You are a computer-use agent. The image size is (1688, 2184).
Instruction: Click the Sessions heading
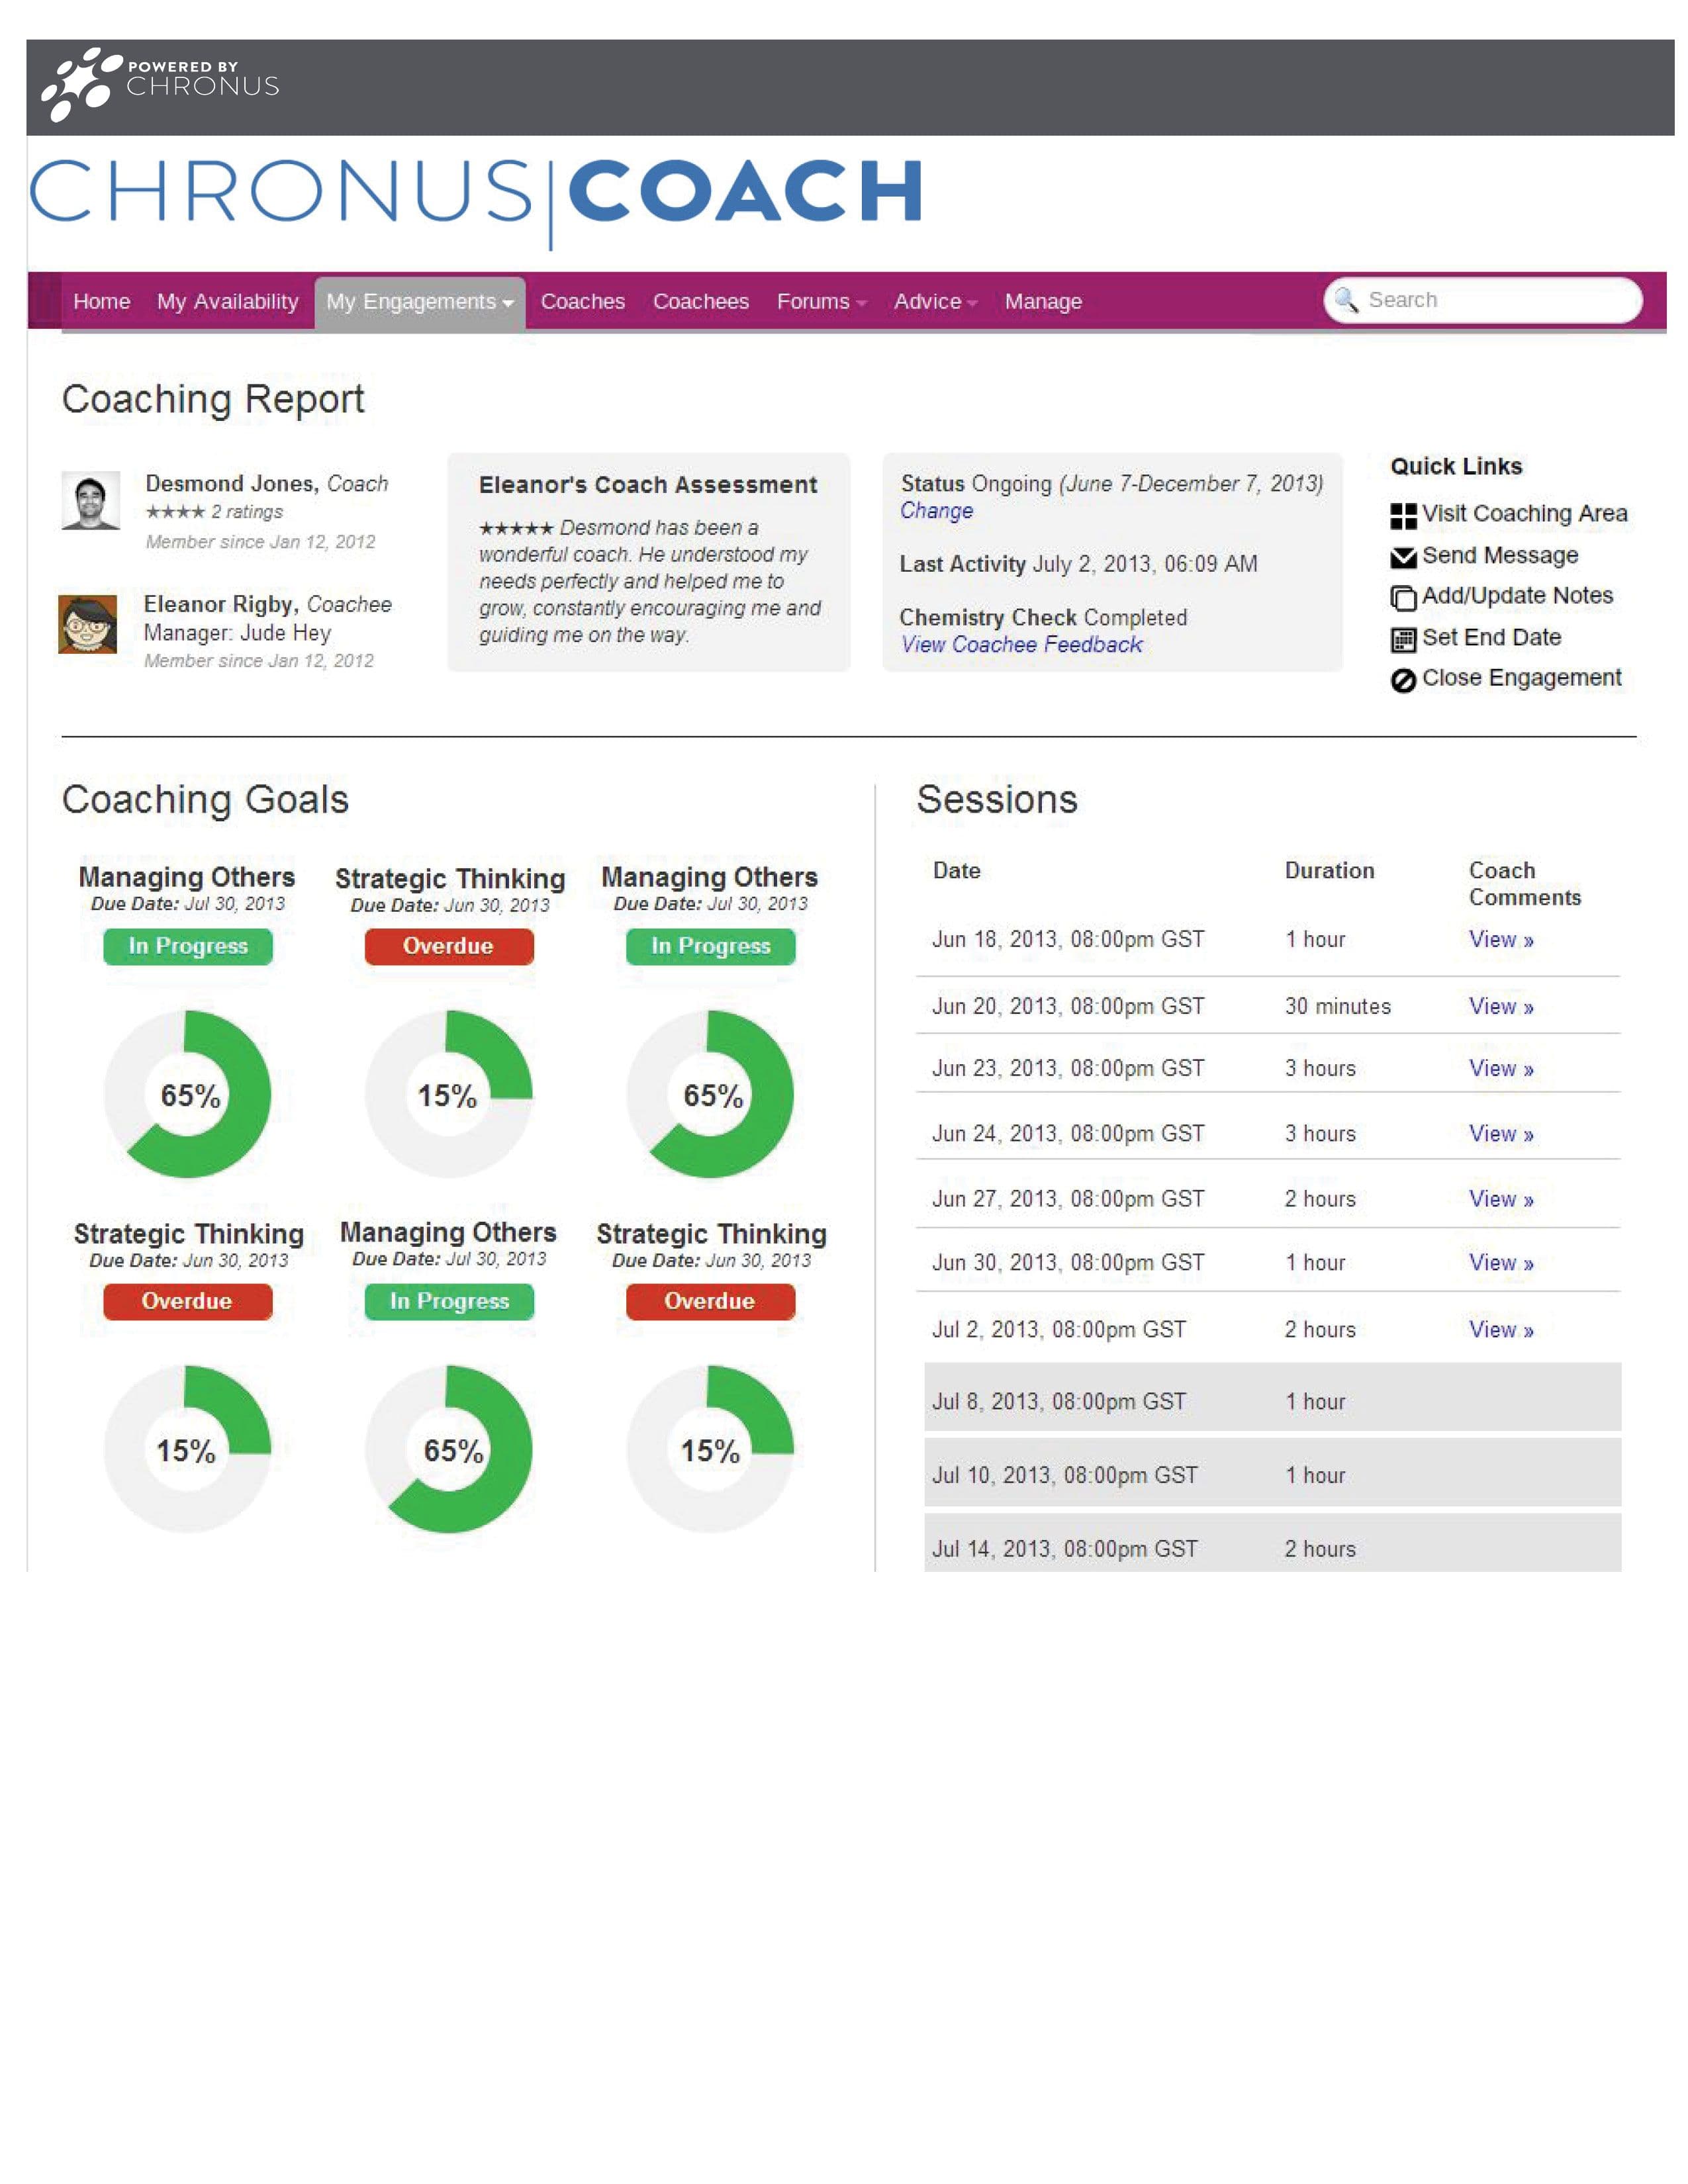(997, 800)
